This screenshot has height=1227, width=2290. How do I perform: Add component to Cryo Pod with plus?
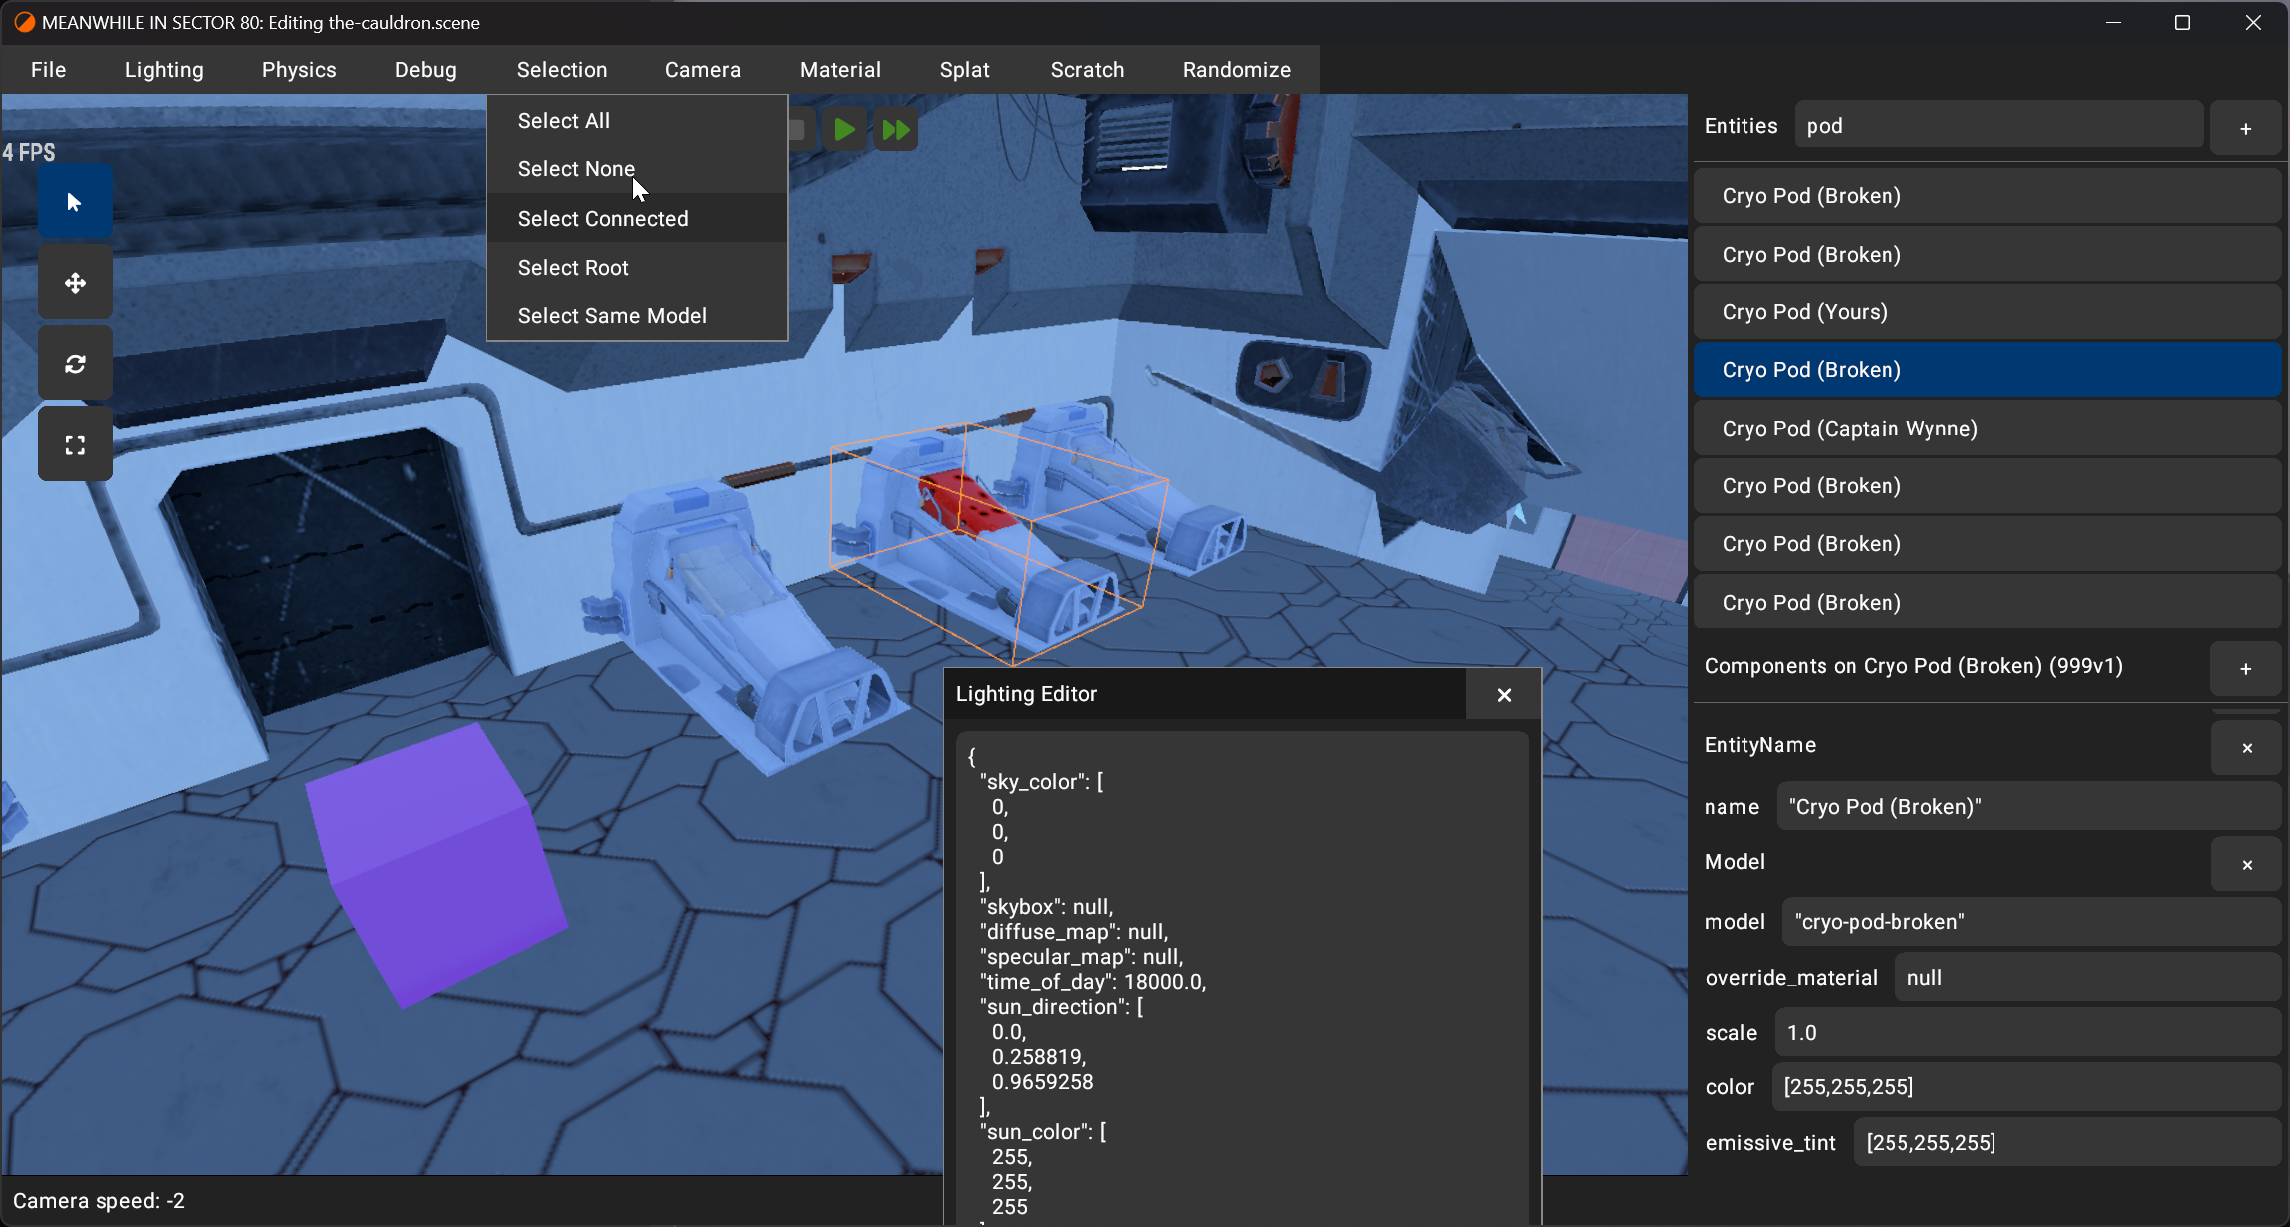[2245, 668]
